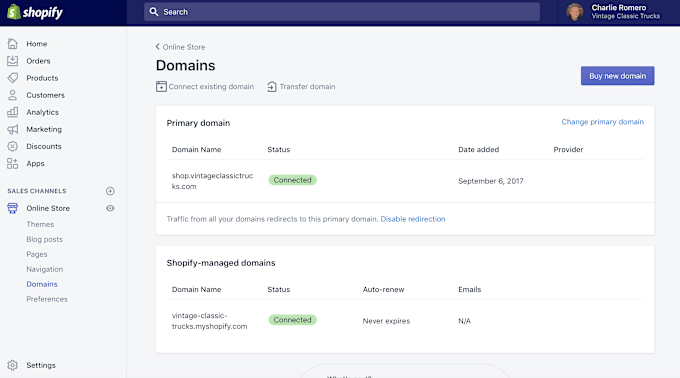Click the Primary domain heading

pos(198,123)
